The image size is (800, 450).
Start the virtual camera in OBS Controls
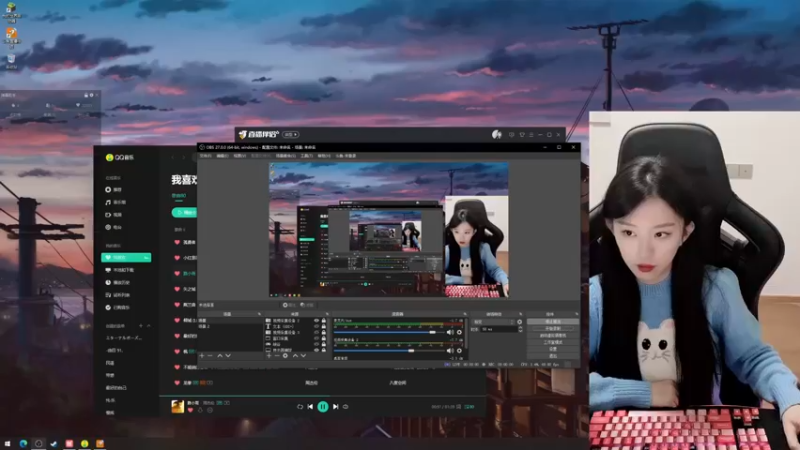pyautogui.click(x=553, y=335)
